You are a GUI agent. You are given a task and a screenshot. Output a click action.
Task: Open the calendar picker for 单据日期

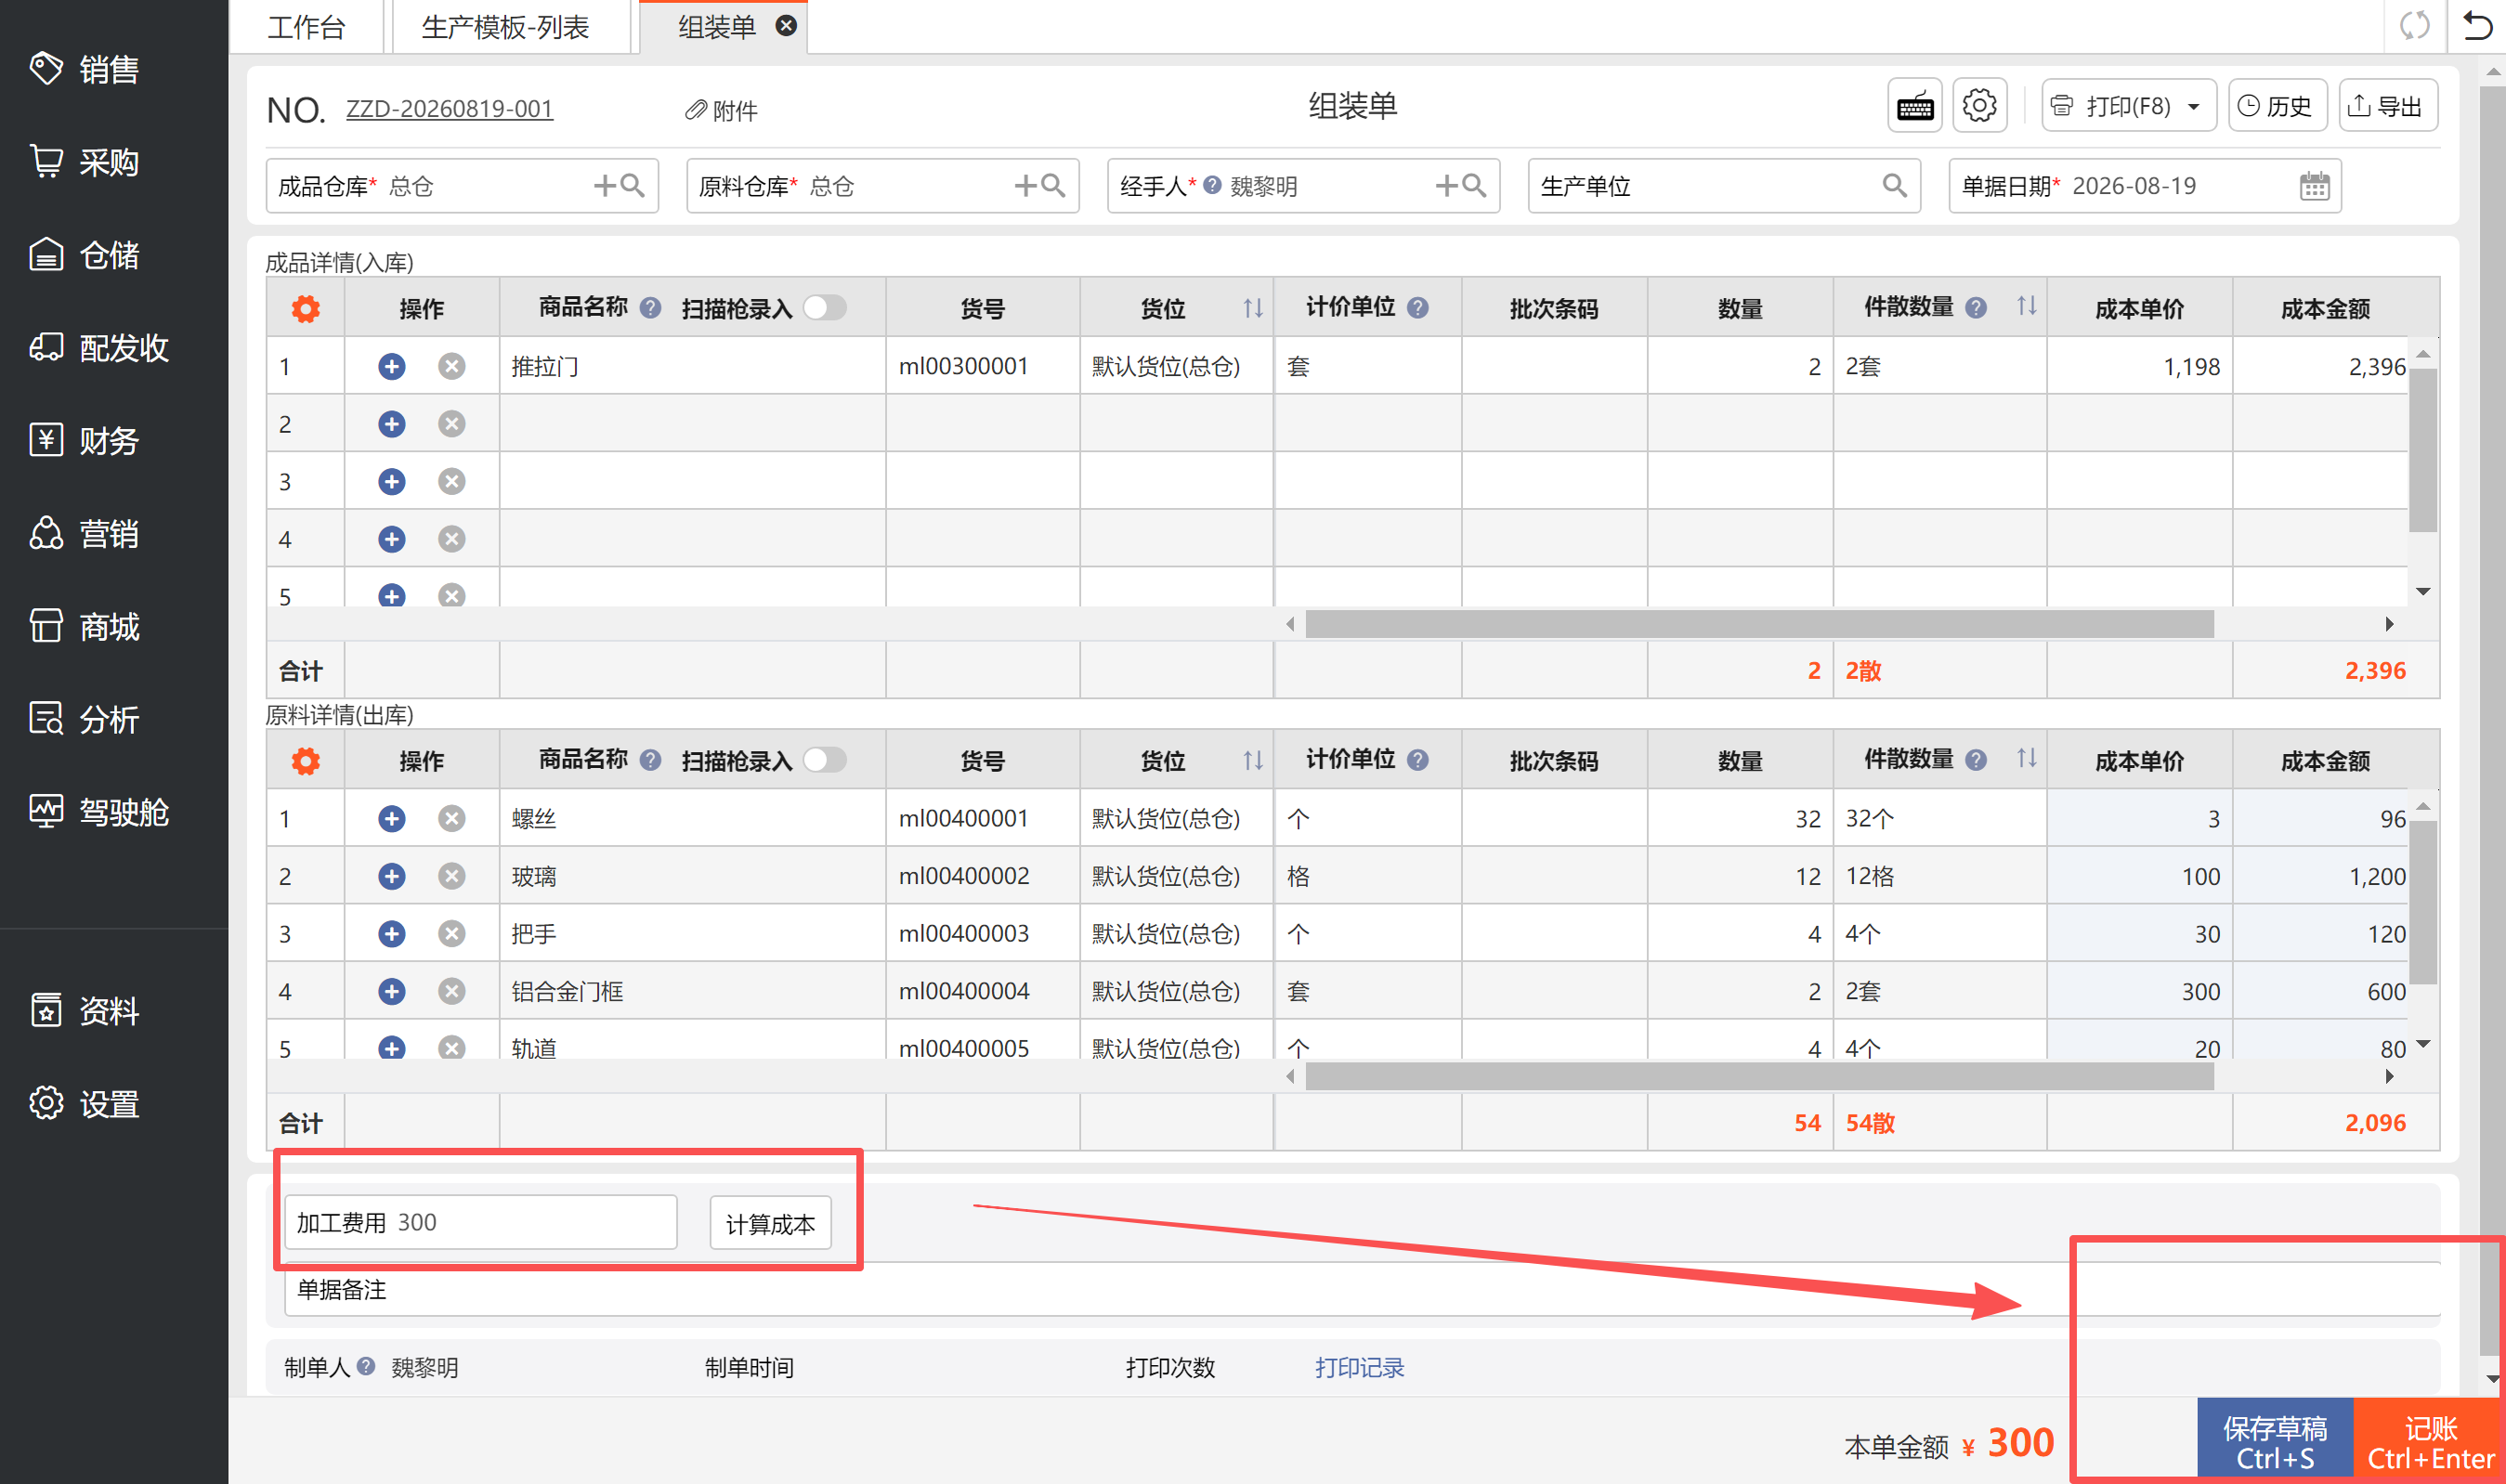(x=2314, y=186)
